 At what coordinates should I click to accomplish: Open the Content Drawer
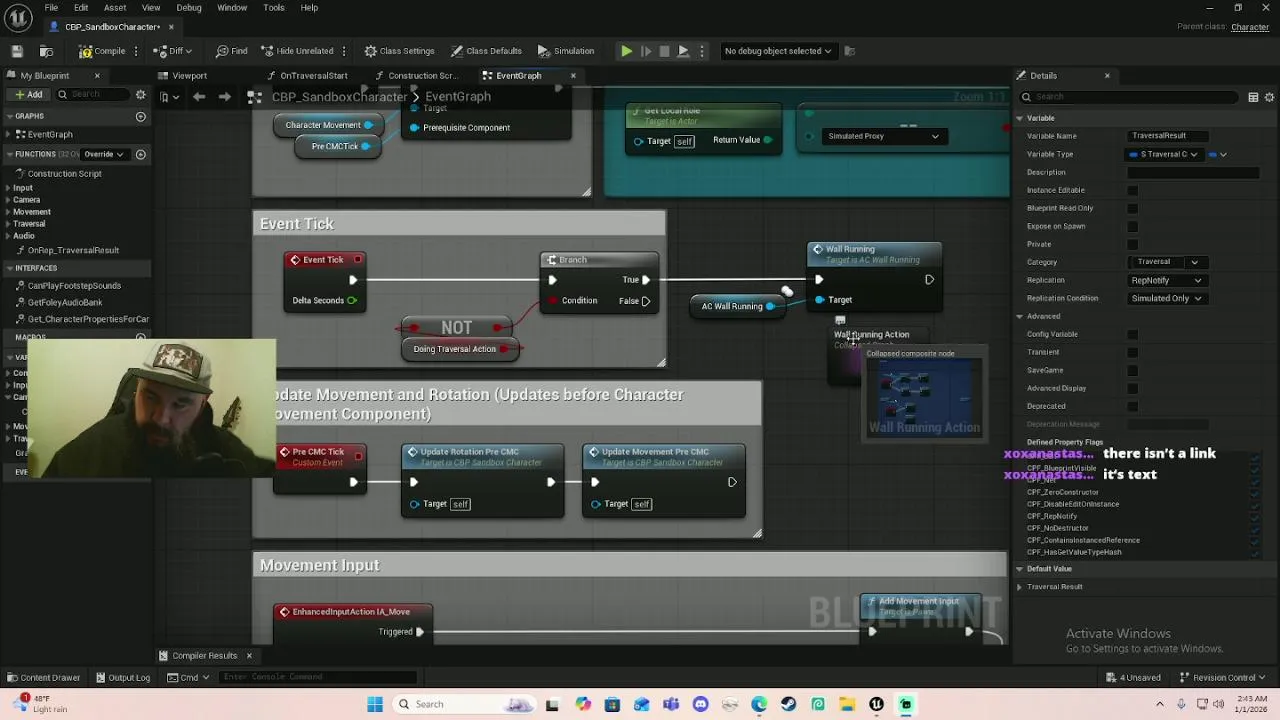coord(43,678)
